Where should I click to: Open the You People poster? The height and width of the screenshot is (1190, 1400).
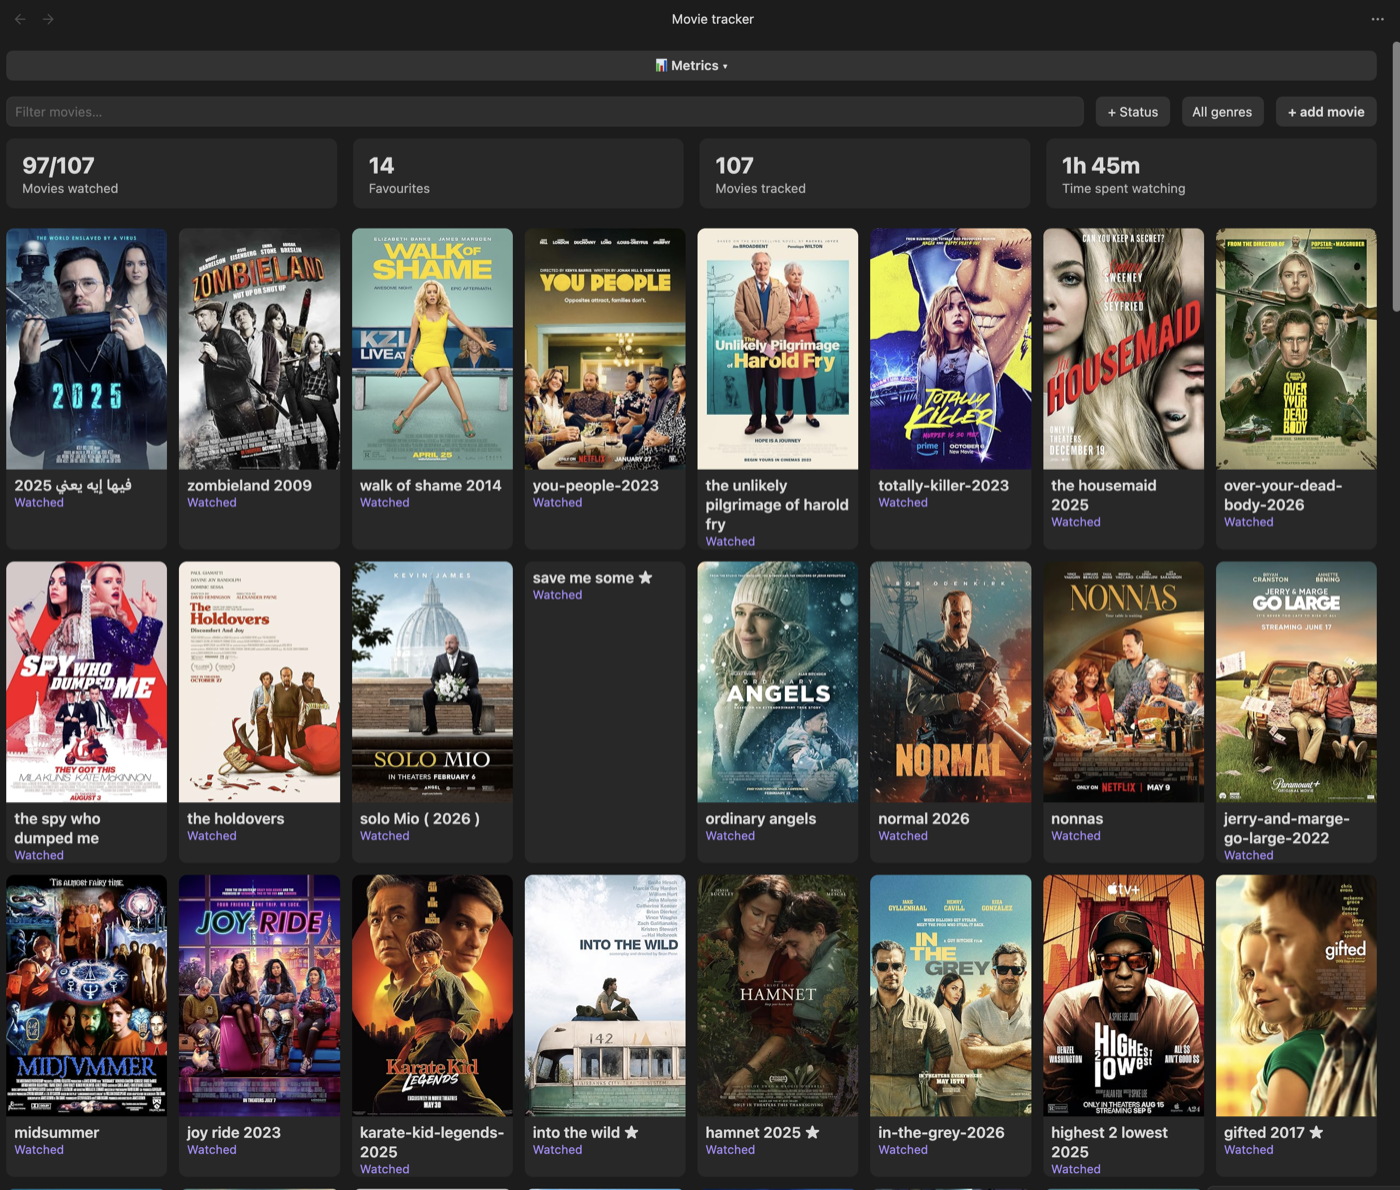tap(605, 349)
